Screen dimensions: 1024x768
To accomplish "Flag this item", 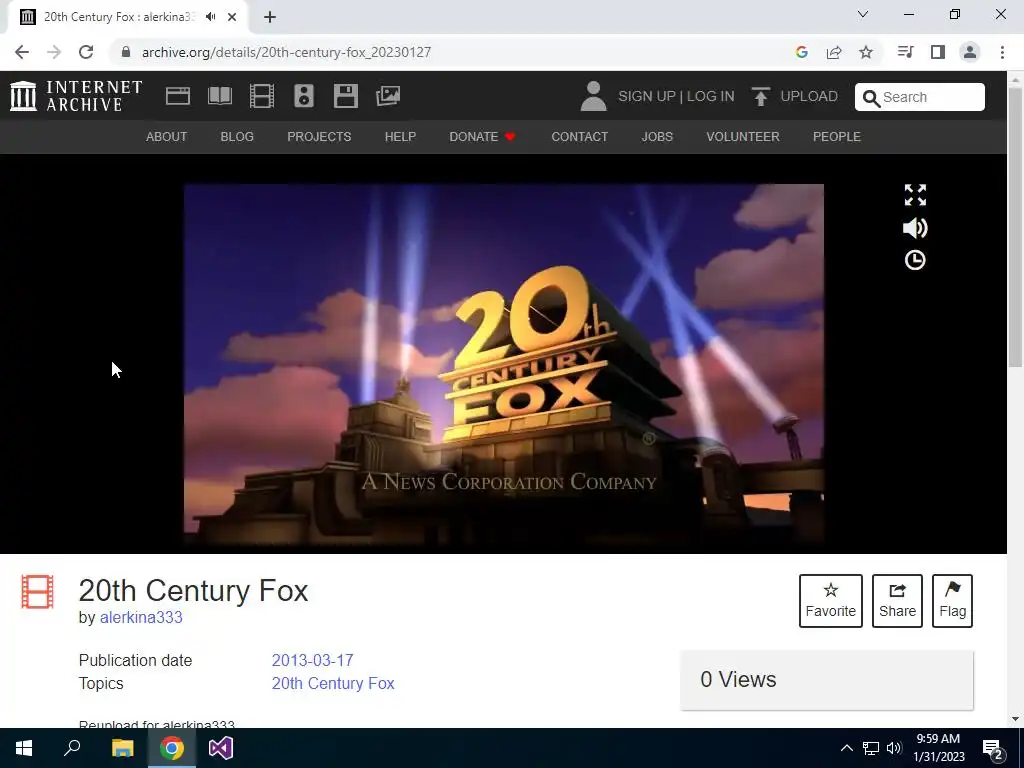I will [x=952, y=601].
